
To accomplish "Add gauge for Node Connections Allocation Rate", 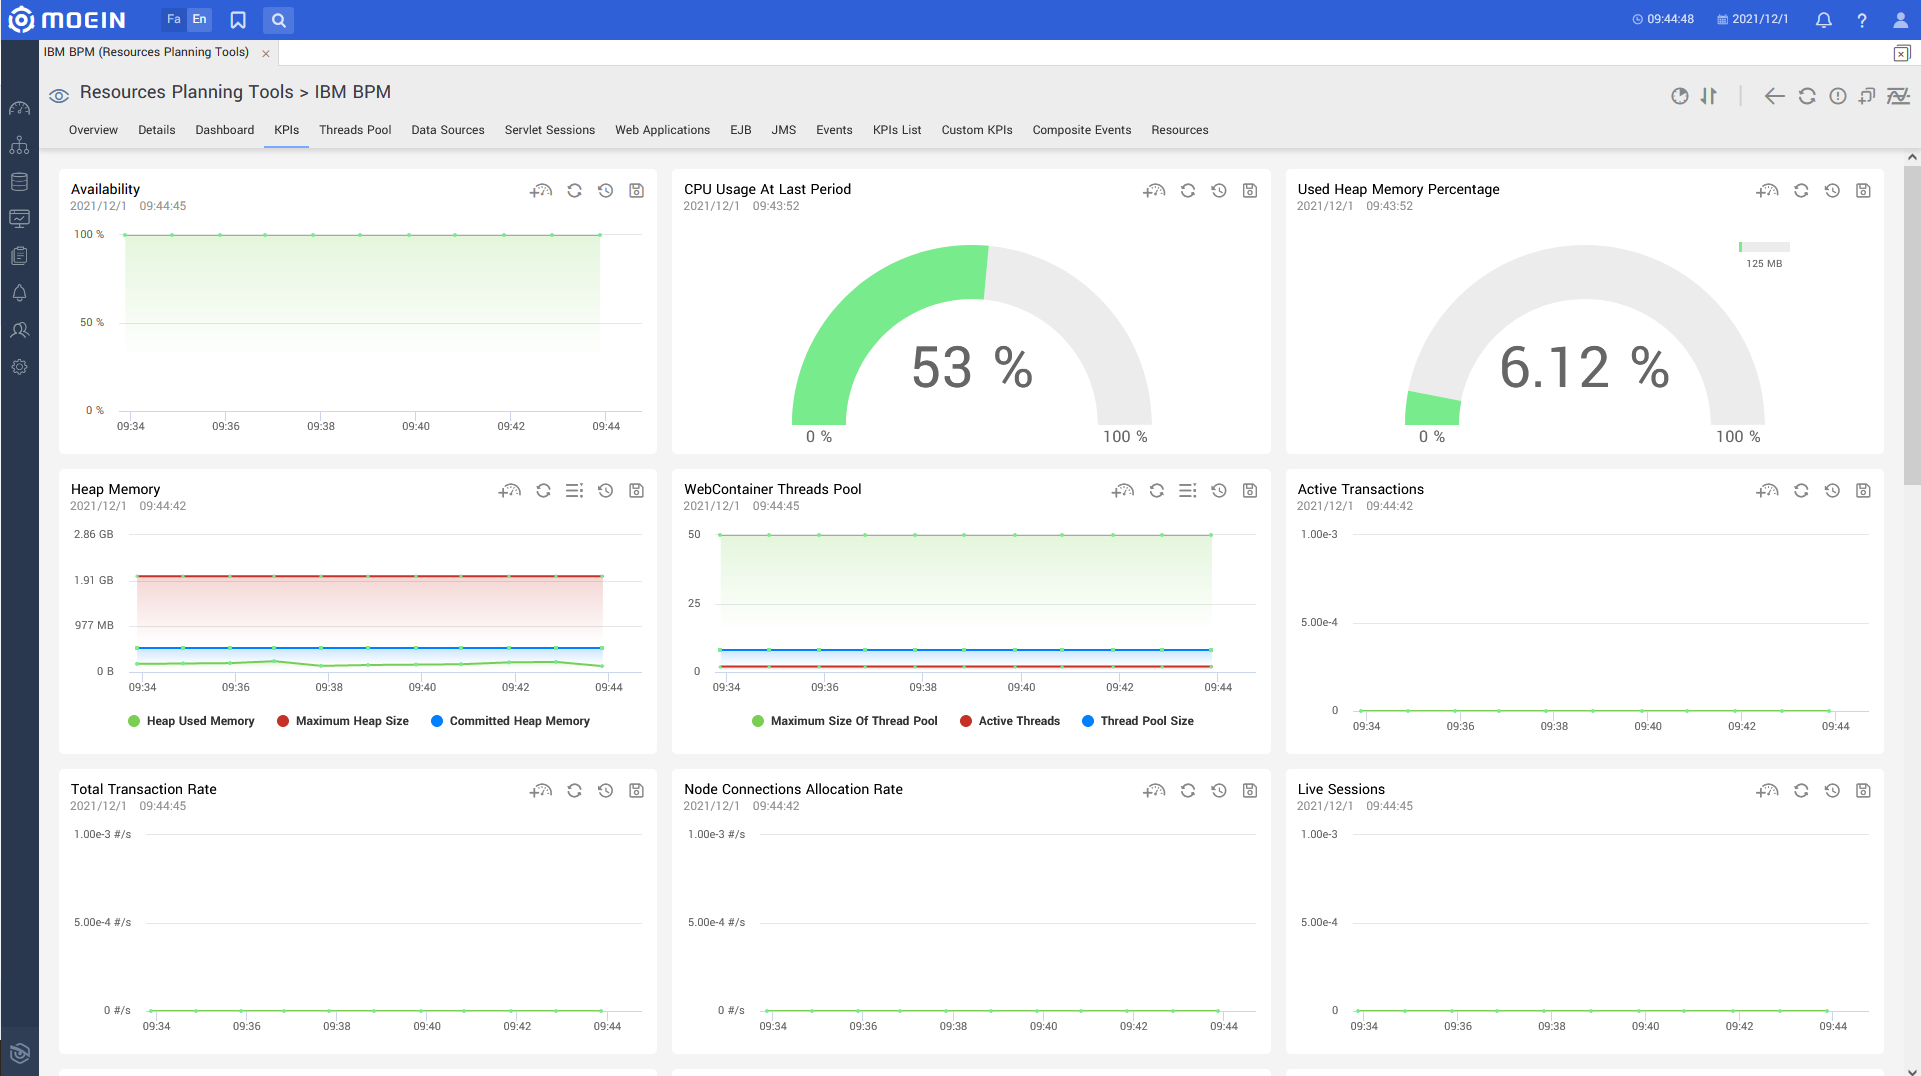I will (x=1154, y=791).
